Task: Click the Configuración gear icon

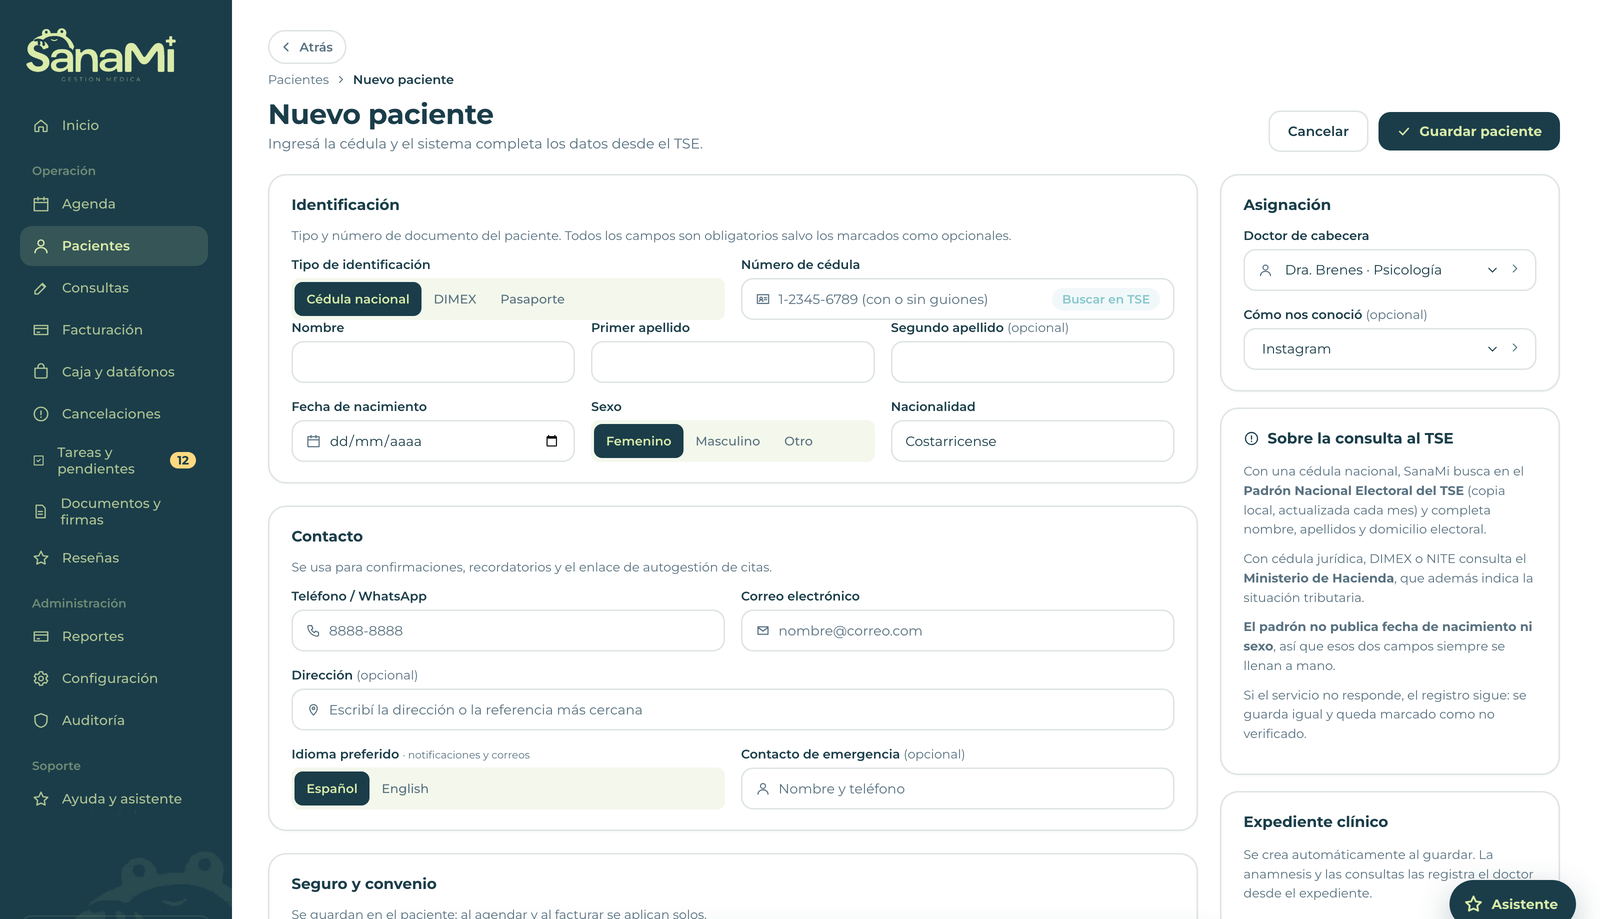Action: point(41,678)
